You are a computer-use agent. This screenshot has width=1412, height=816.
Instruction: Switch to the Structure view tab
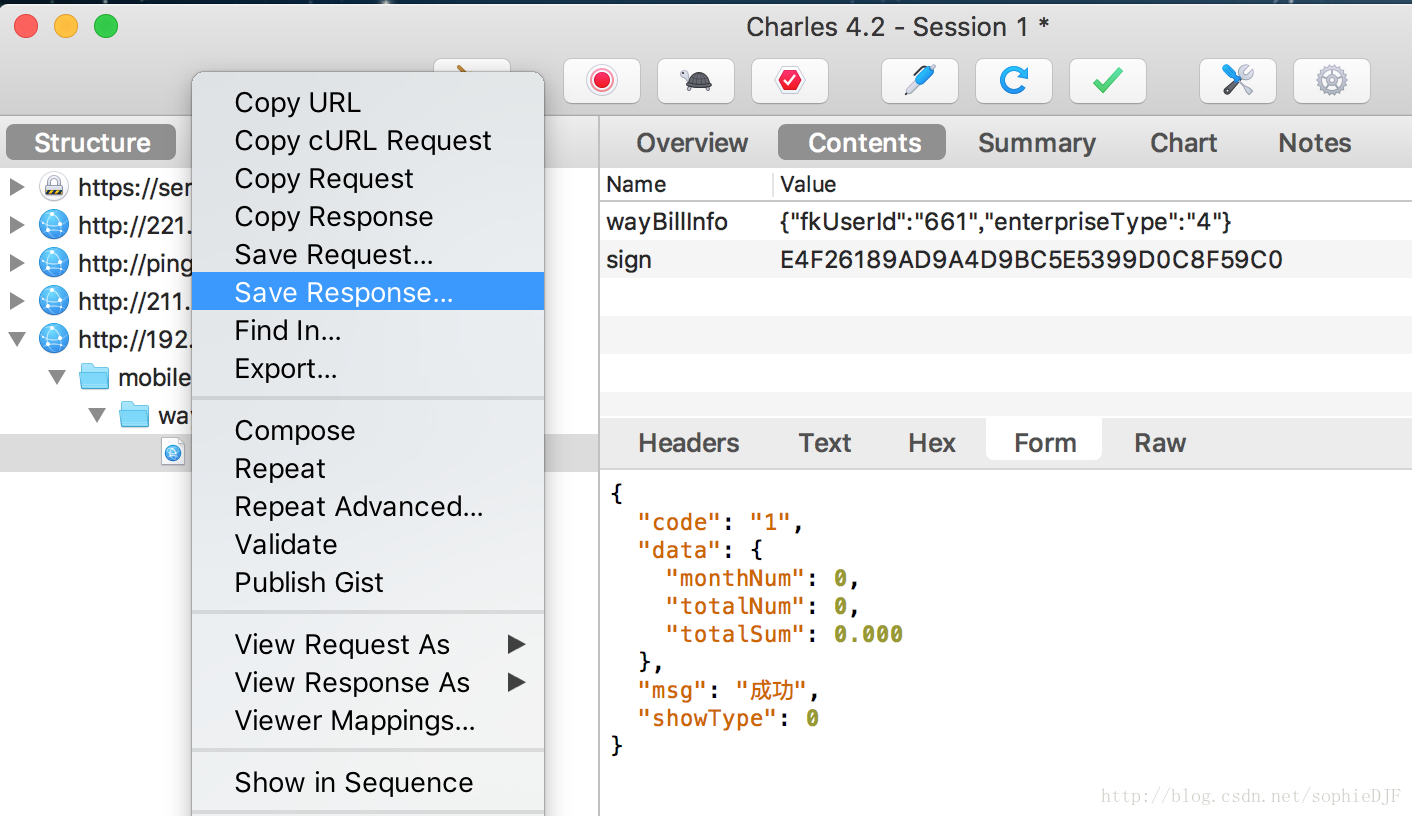92,143
